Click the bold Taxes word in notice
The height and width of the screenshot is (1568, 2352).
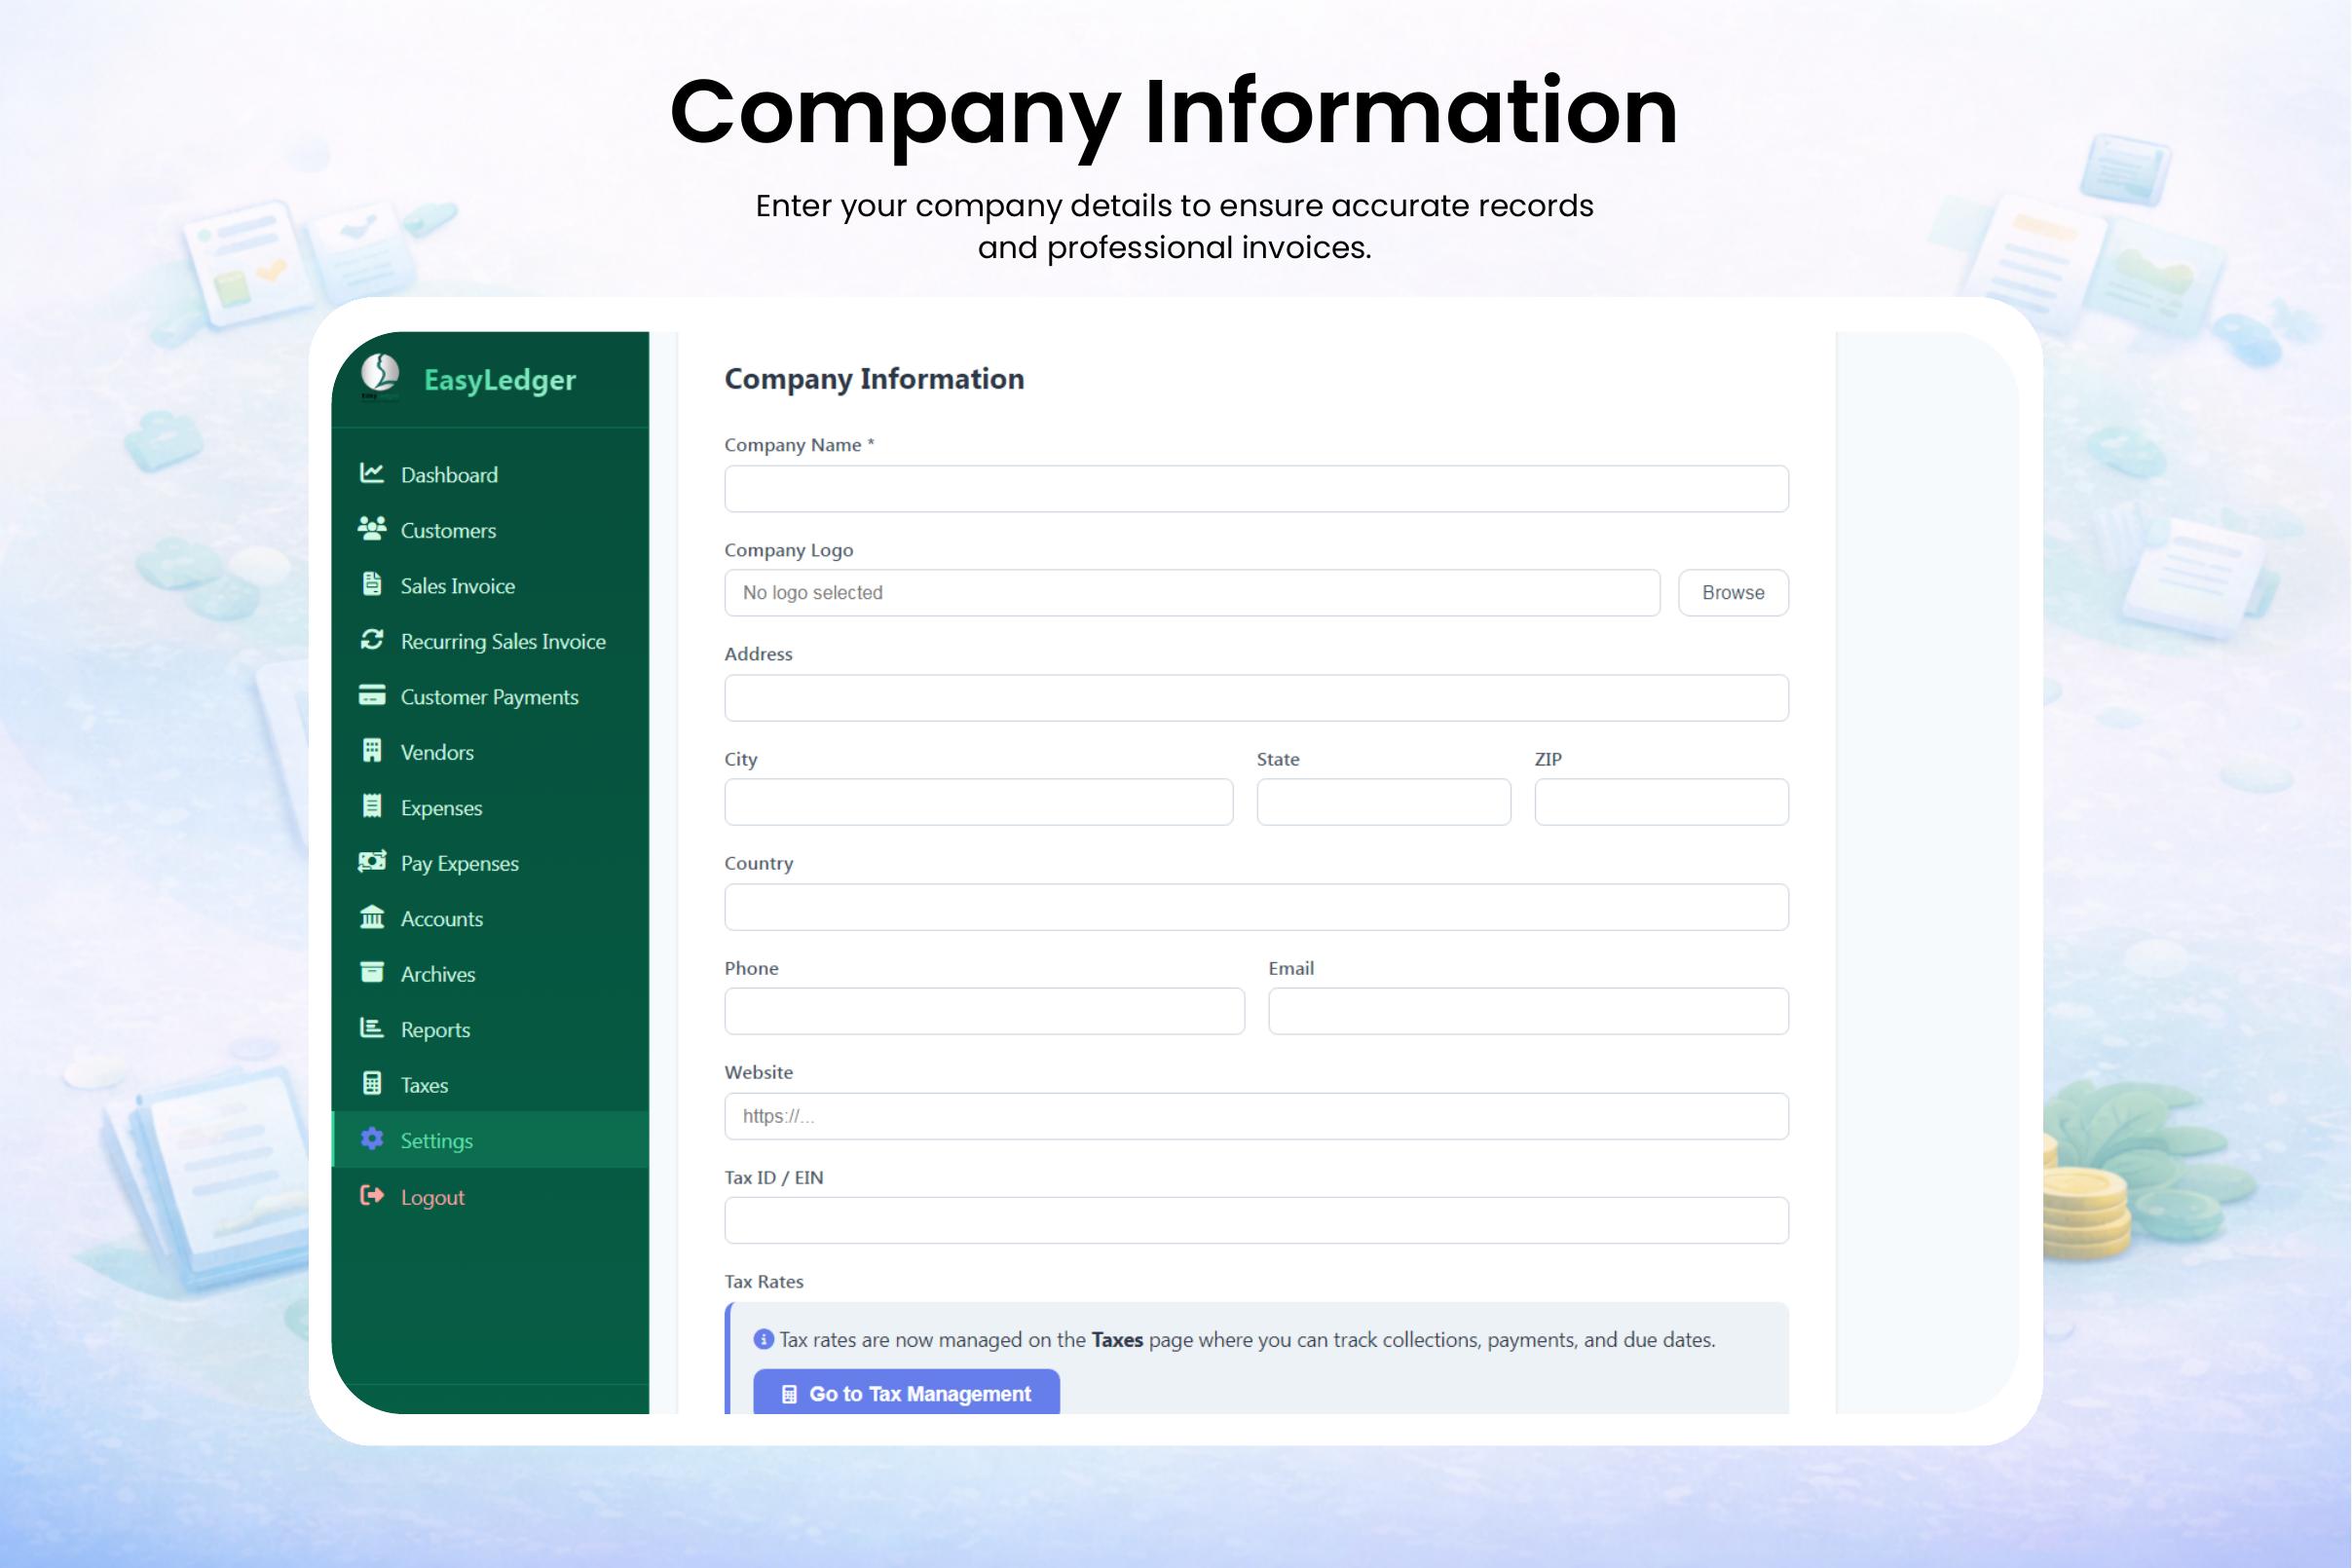1117,1339
